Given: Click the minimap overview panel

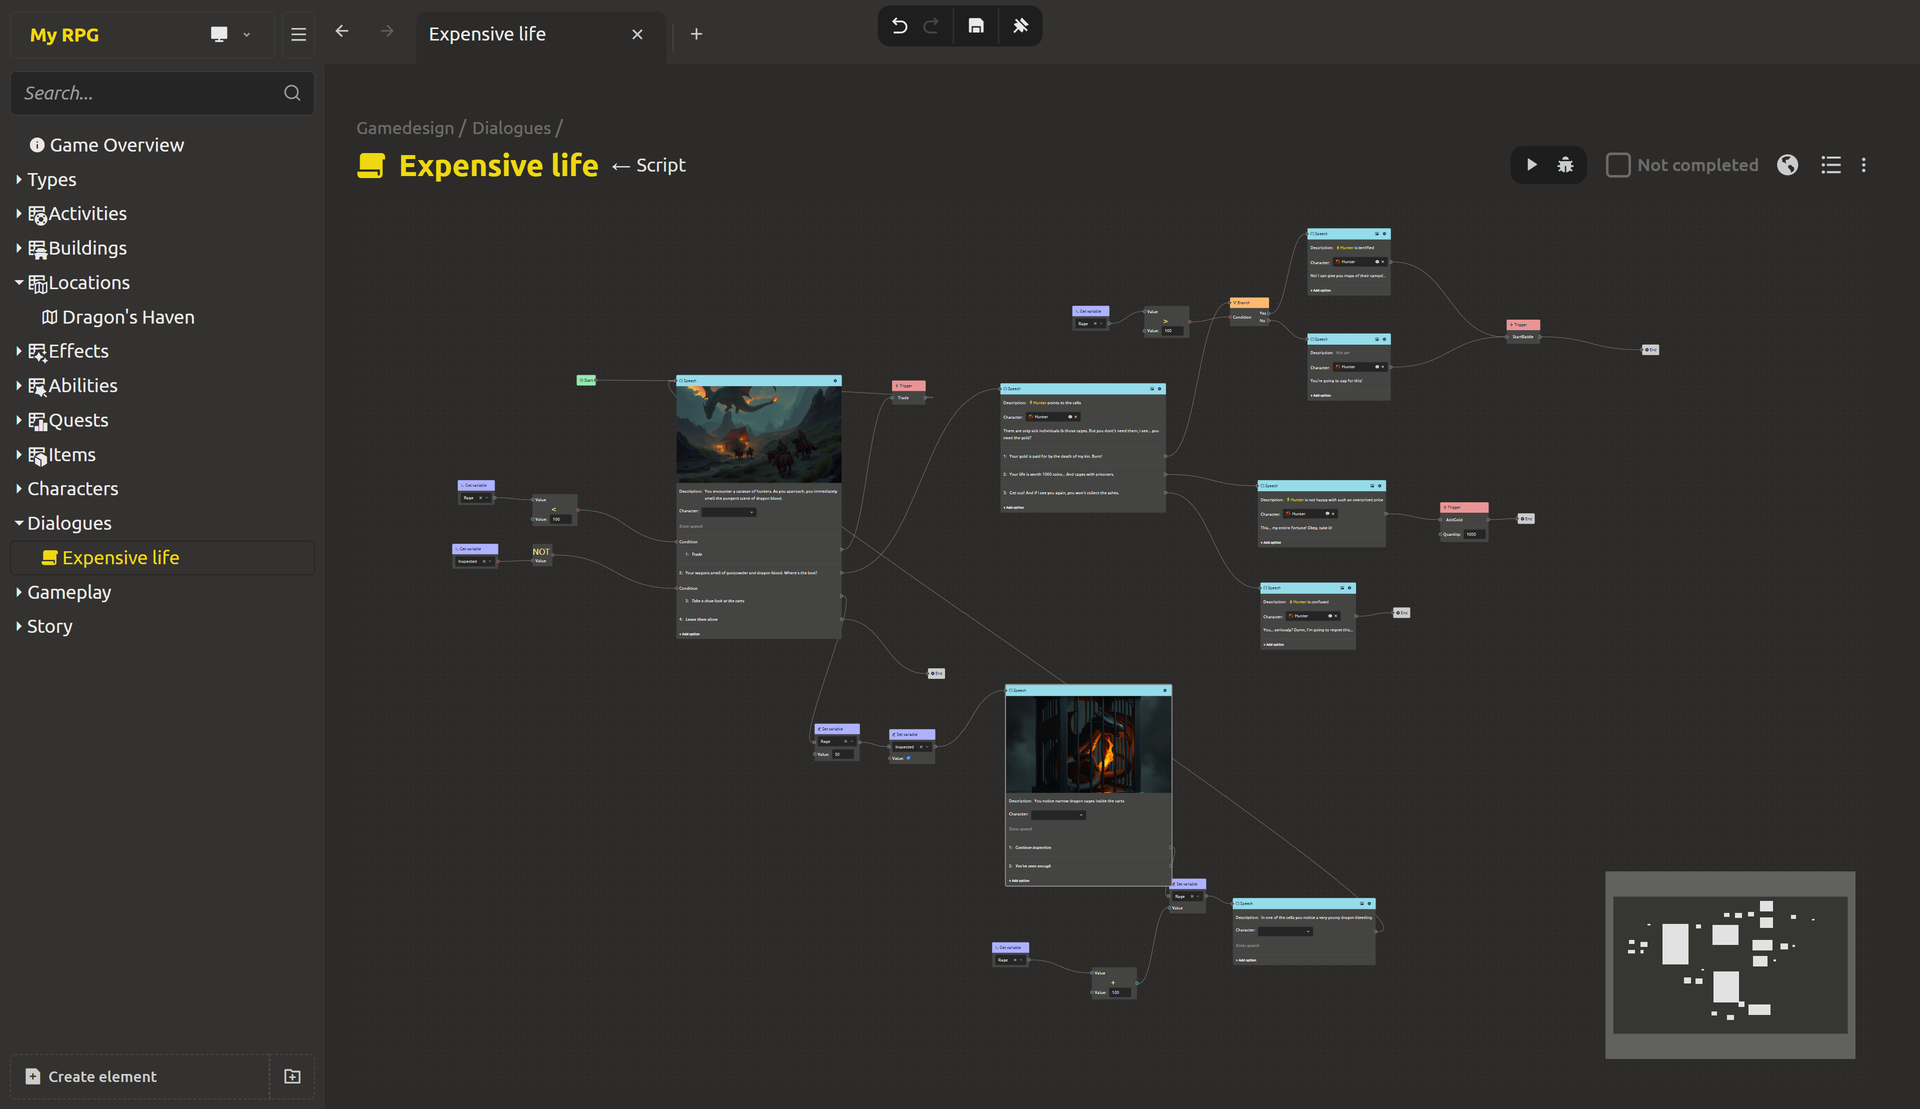Looking at the screenshot, I should click(x=1729, y=964).
